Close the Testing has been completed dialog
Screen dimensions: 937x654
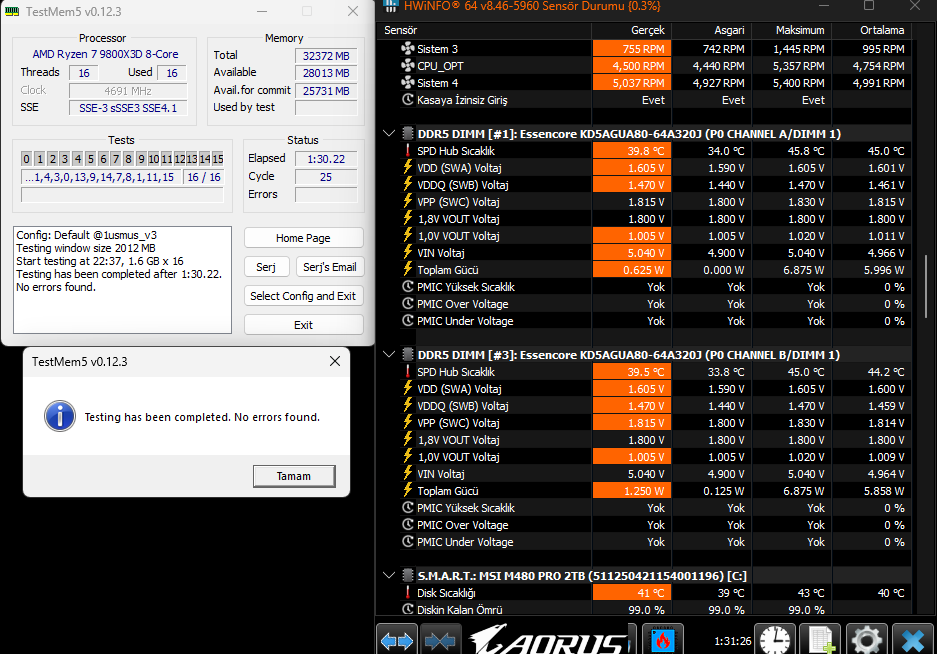pos(335,361)
